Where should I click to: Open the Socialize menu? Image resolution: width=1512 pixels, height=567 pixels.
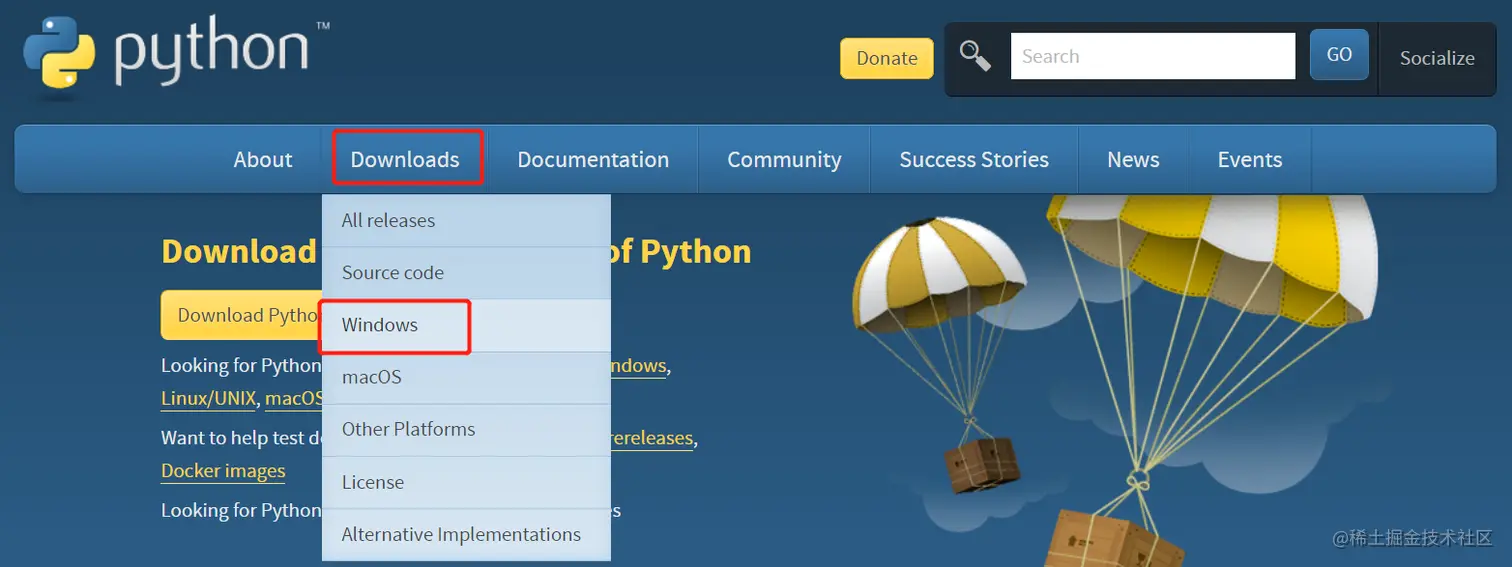point(1437,58)
